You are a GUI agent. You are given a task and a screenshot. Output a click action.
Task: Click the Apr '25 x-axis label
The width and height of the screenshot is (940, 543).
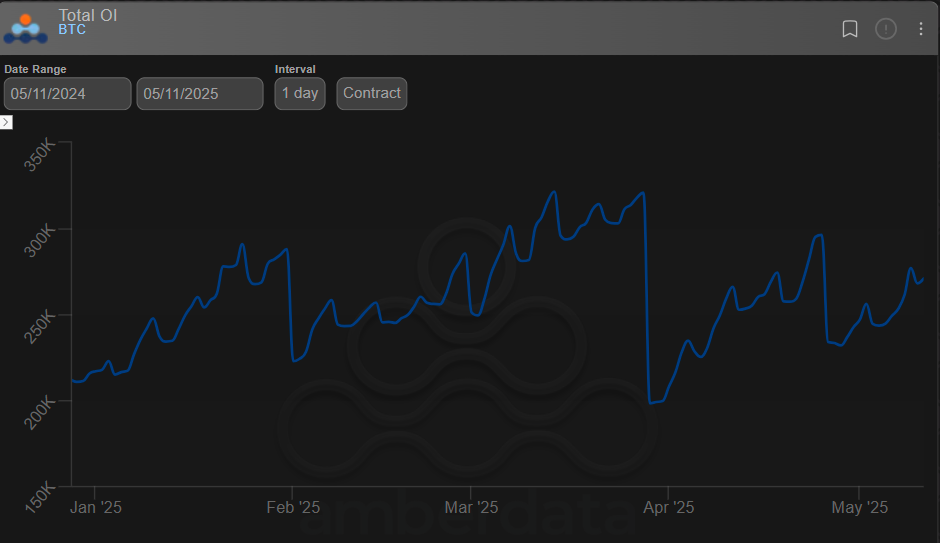click(668, 508)
